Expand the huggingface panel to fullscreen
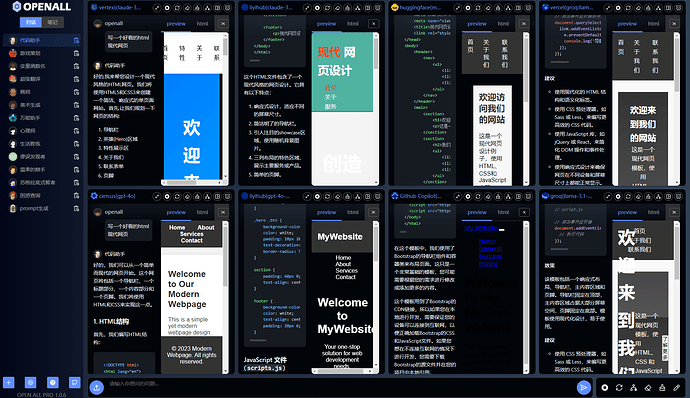Image resolution: width=690 pixels, height=398 pixels. click(458, 8)
